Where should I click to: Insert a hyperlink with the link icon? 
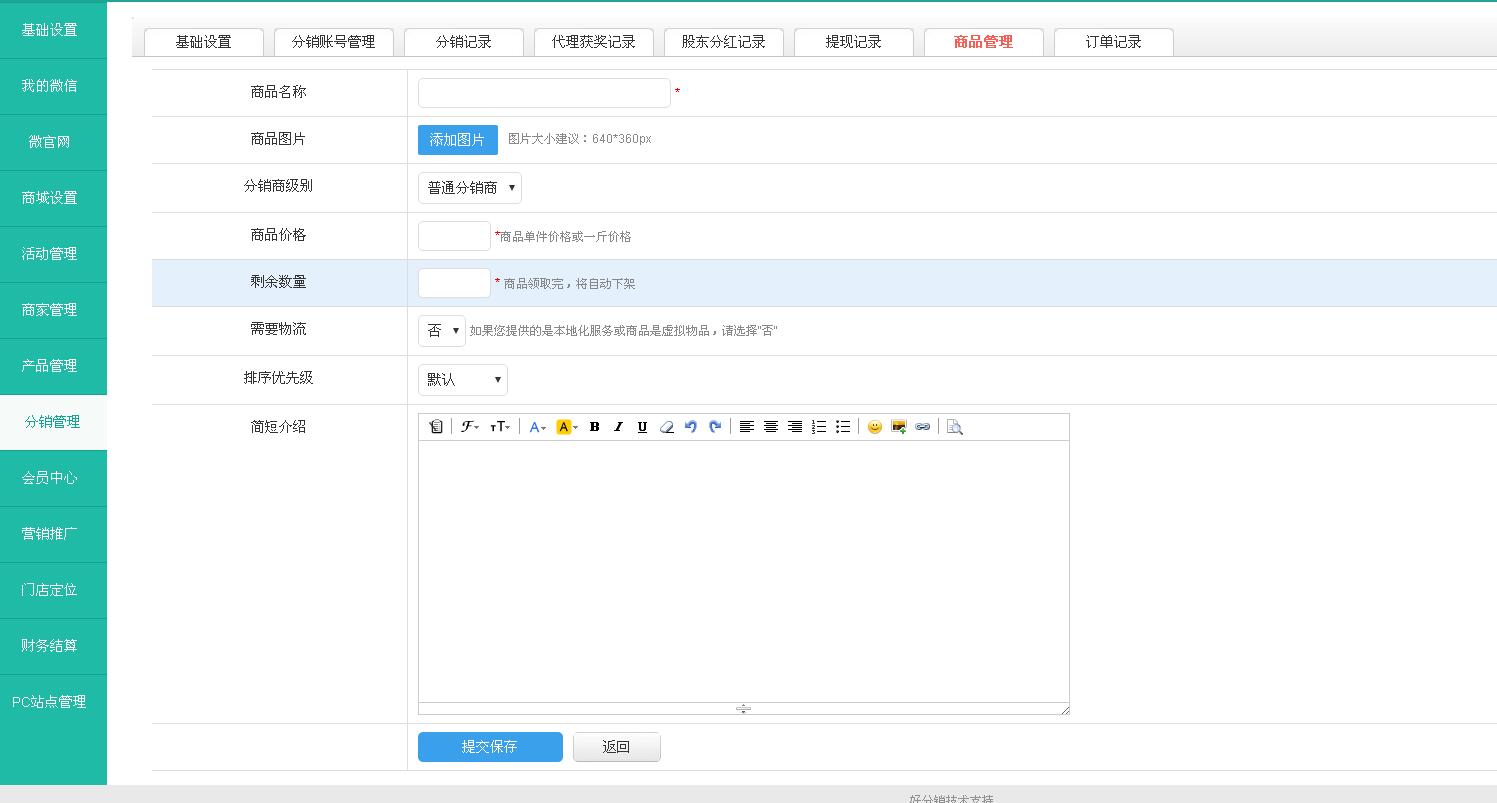922,427
